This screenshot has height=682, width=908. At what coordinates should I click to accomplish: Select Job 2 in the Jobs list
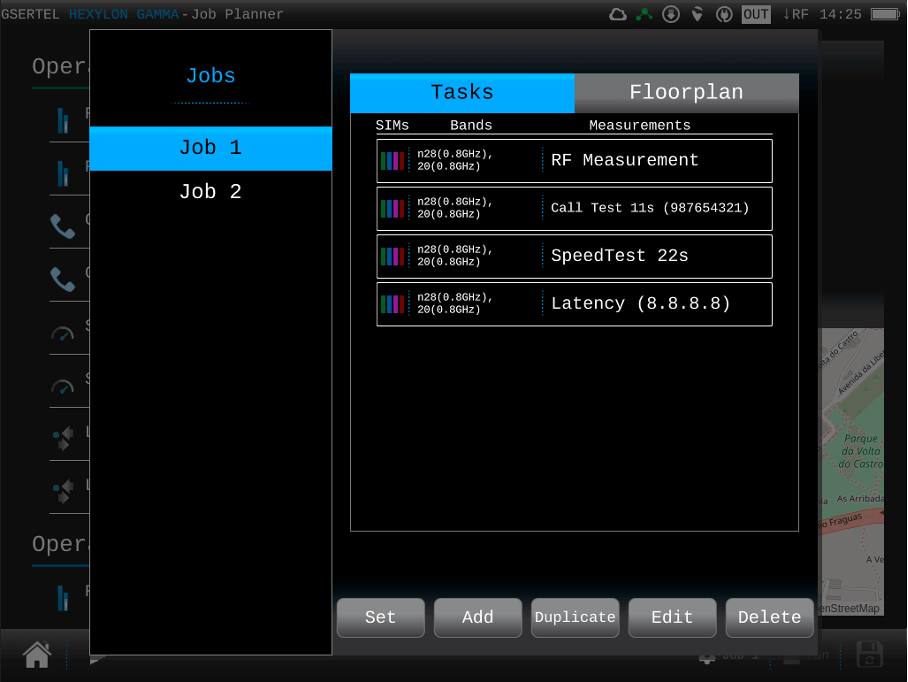click(x=210, y=192)
